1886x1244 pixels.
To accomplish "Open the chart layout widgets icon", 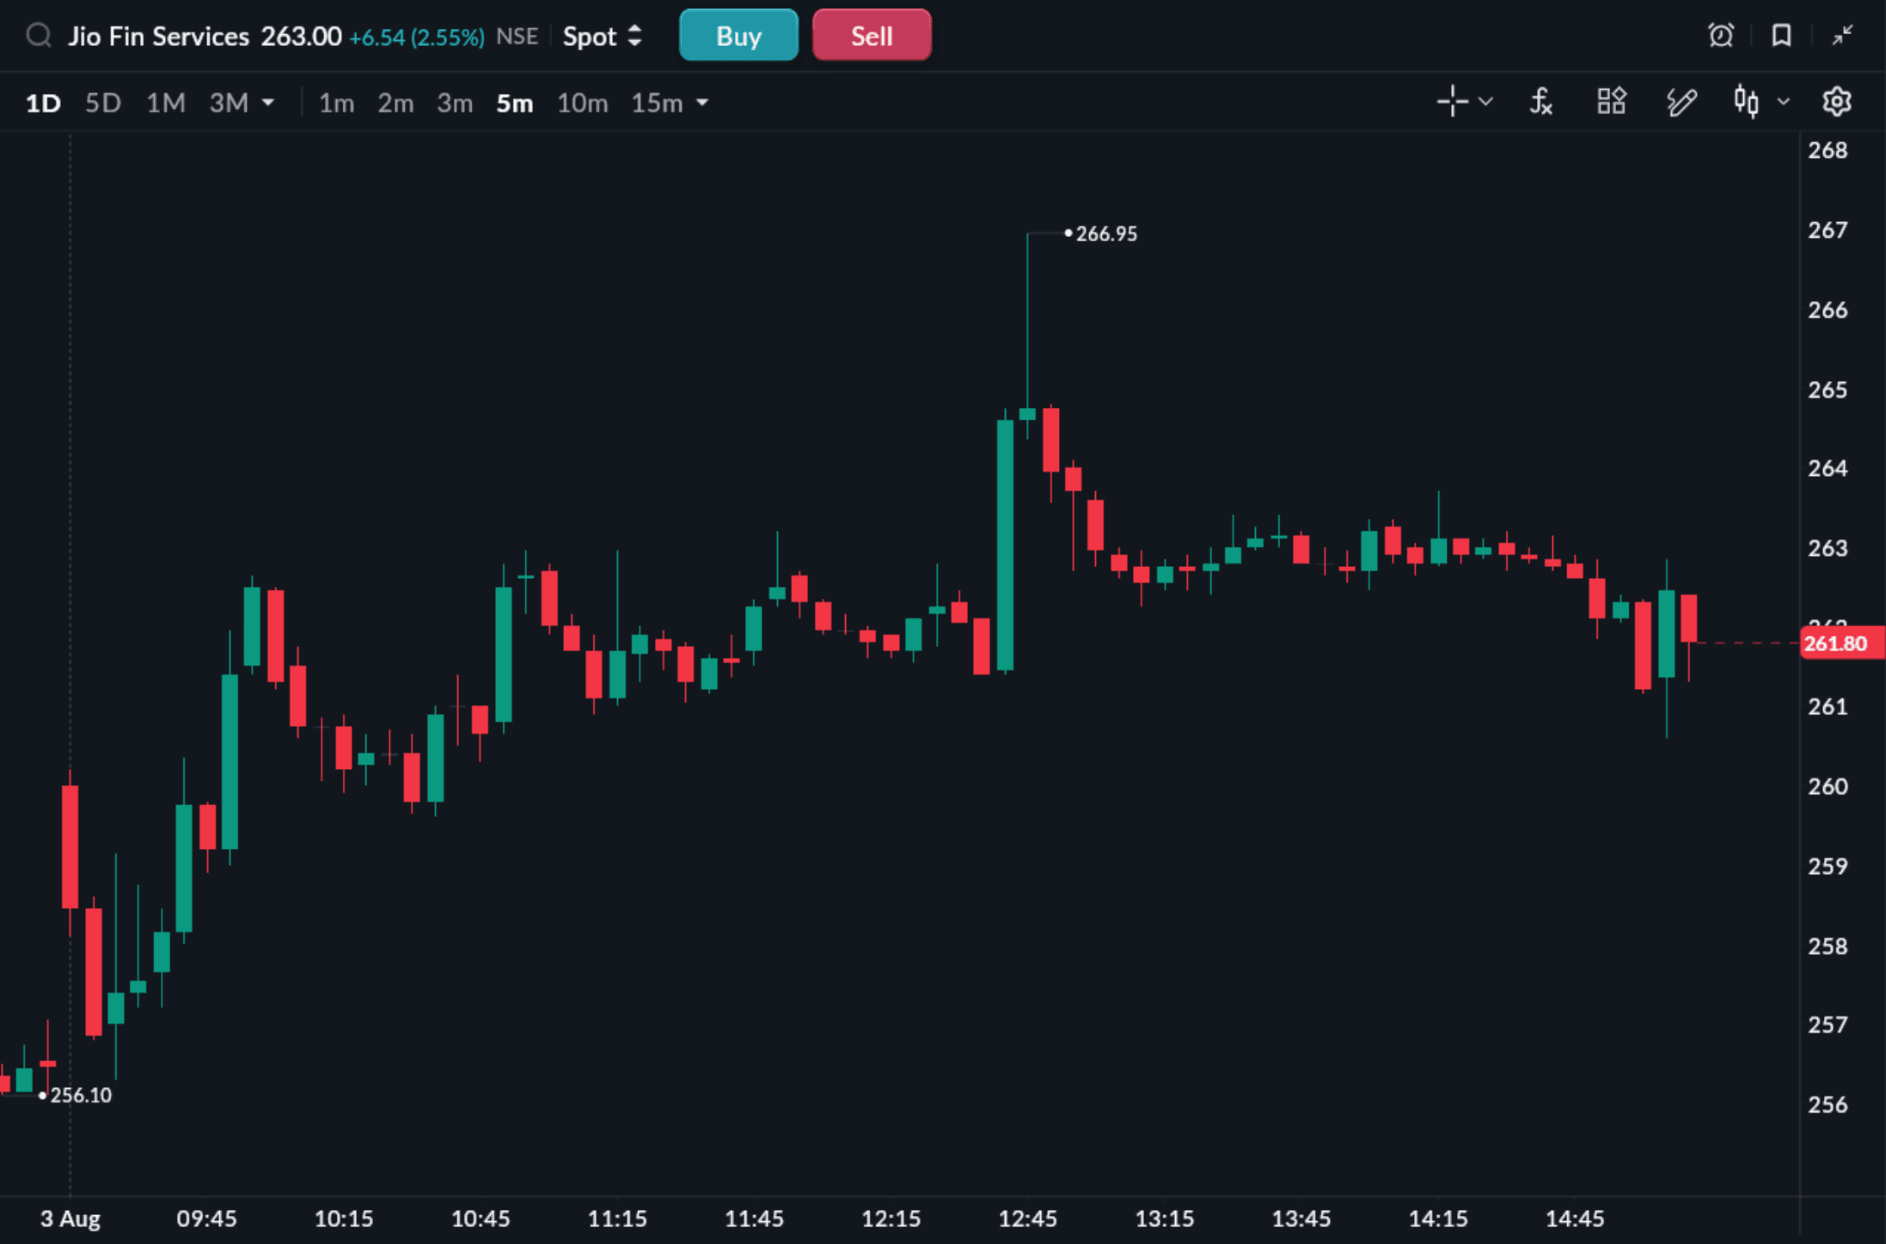I will tap(1611, 101).
